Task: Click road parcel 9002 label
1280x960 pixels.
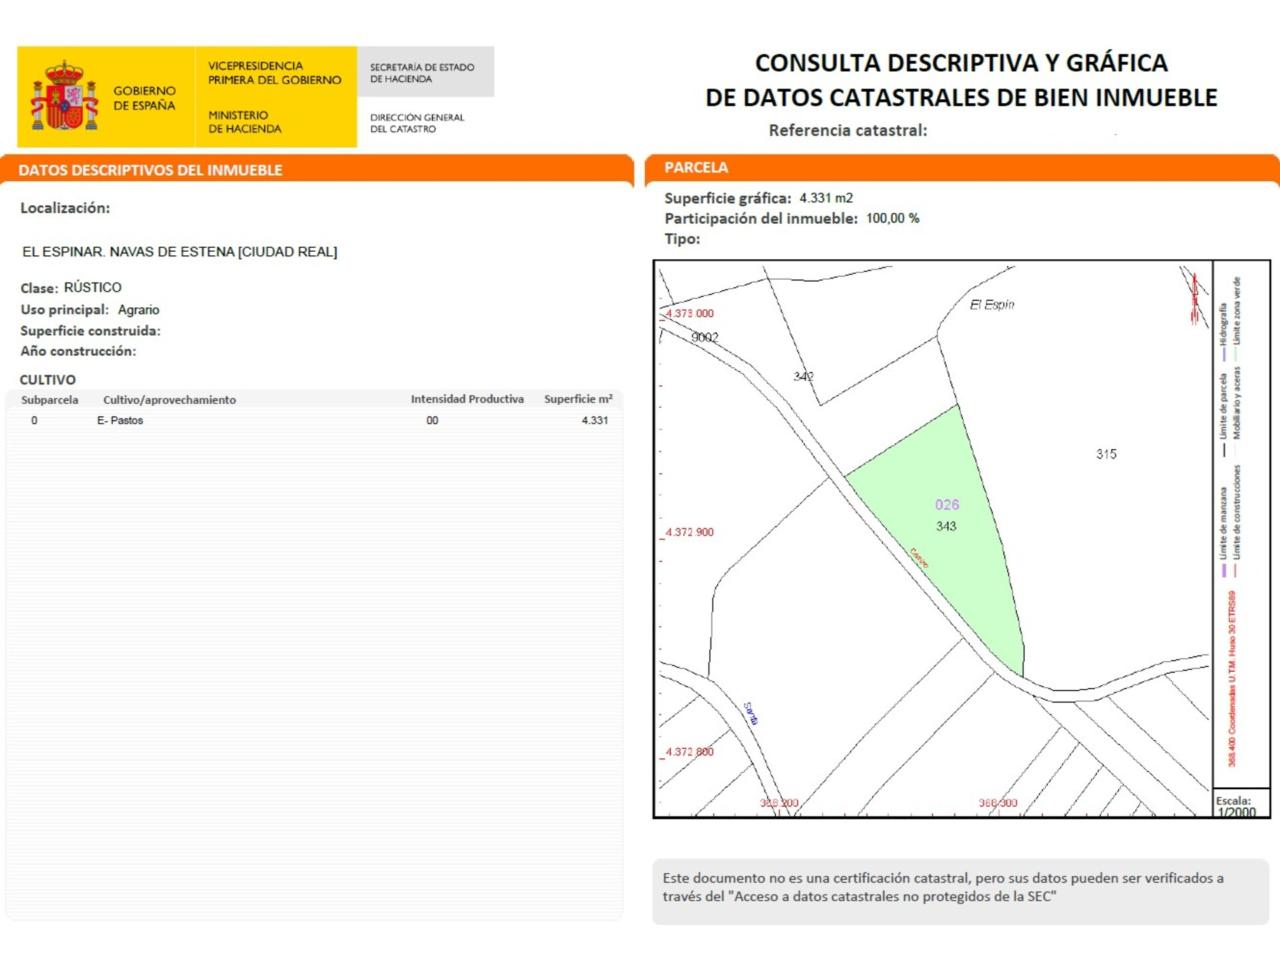Action: (x=704, y=337)
